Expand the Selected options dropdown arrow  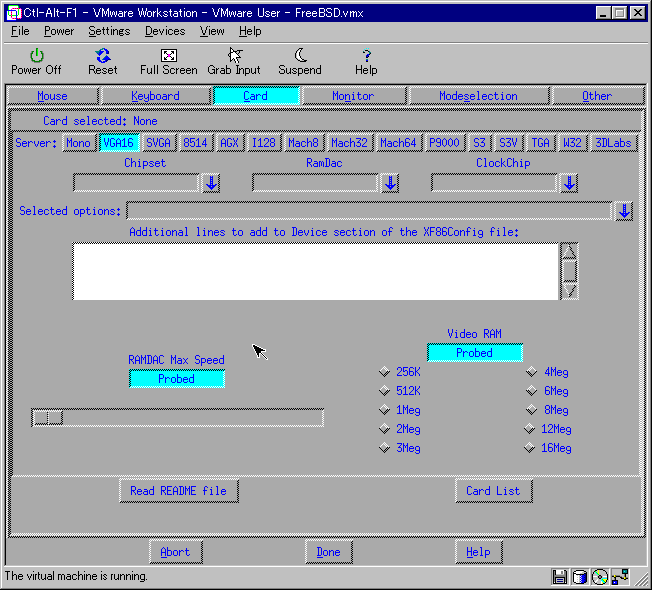point(624,211)
